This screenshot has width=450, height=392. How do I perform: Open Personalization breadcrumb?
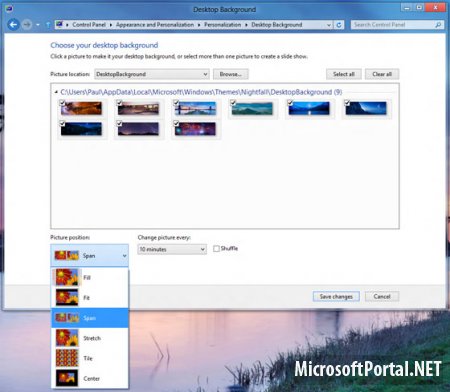point(222,25)
